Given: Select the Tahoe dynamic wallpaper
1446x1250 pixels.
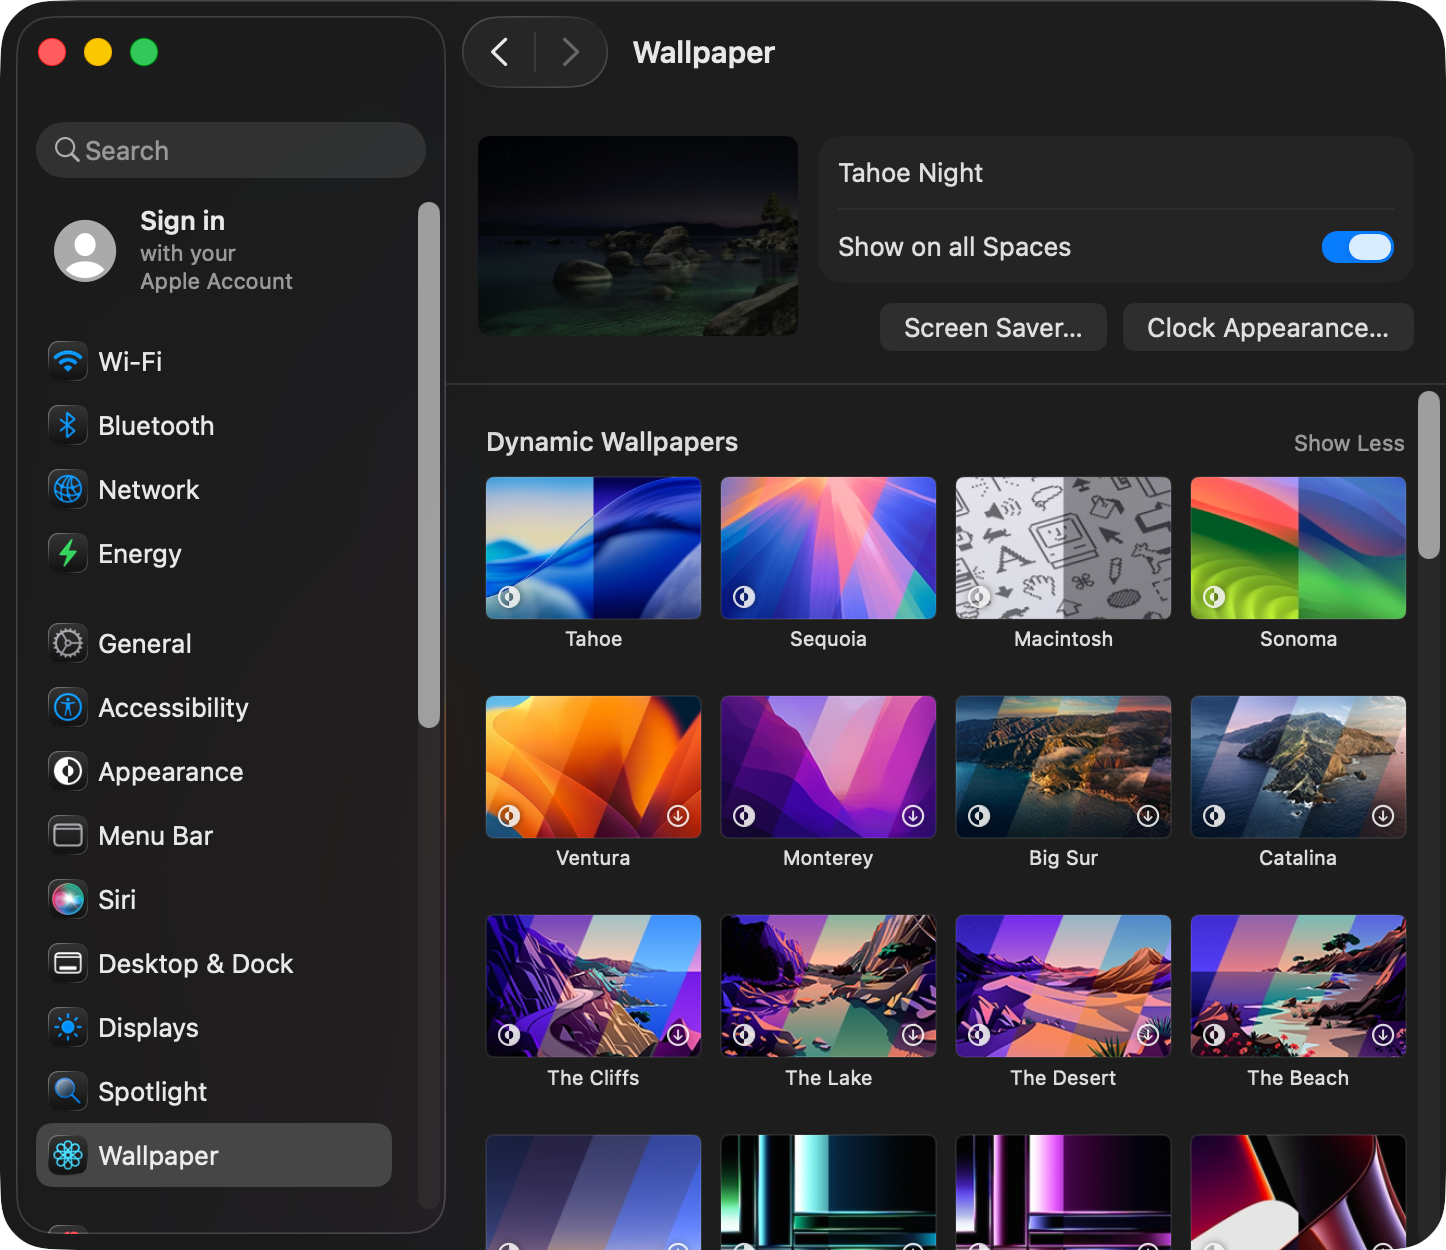Looking at the screenshot, I should [593, 548].
